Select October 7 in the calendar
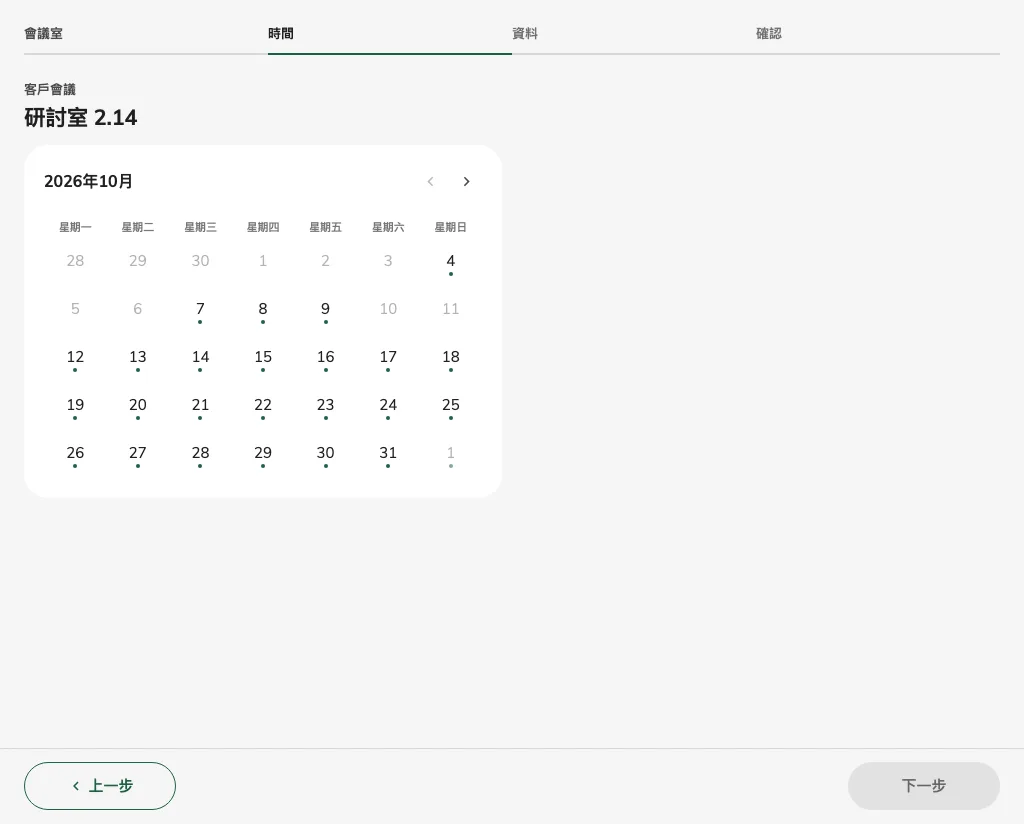1024x824 pixels. pos(200,309)
